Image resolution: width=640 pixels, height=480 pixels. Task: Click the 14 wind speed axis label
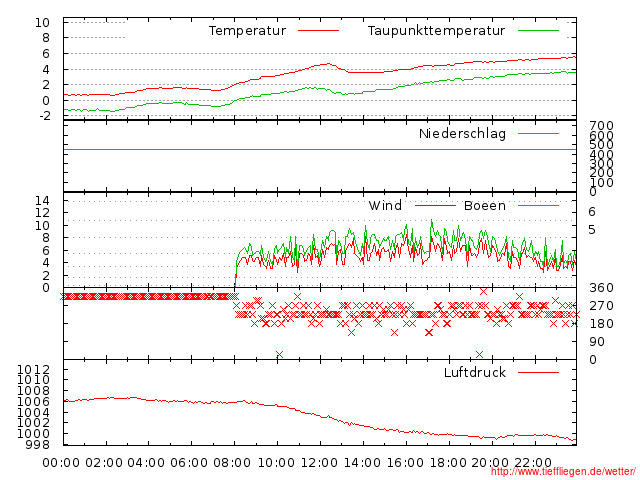[x=42, y=200]
